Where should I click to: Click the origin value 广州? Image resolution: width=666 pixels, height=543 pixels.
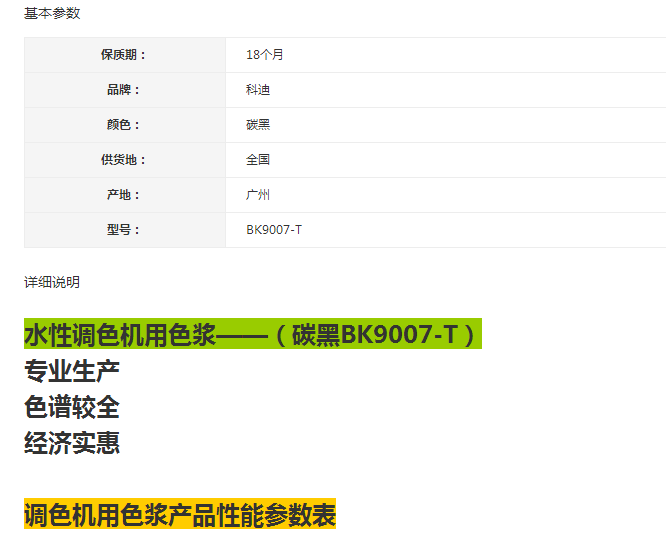coord(258,195)
